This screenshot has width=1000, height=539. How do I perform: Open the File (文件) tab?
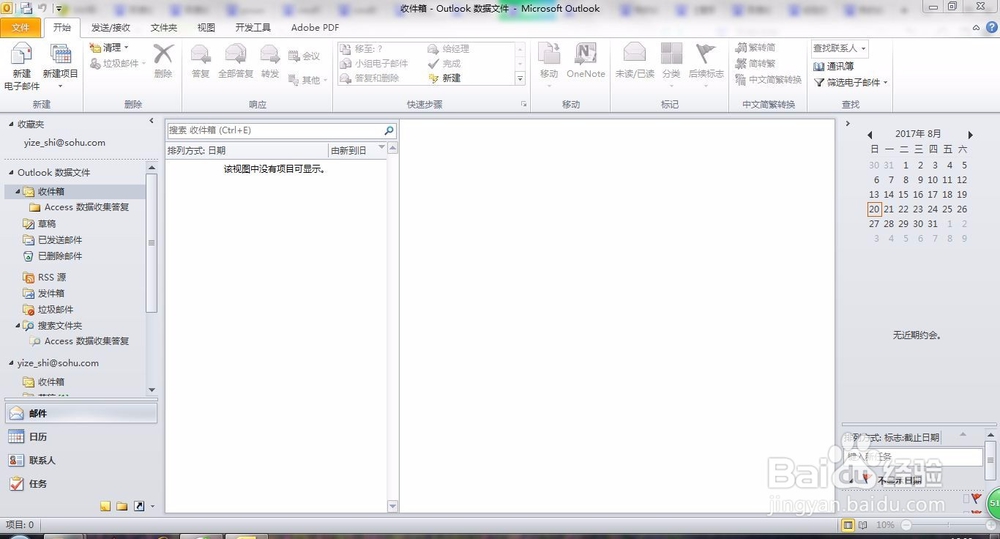click(20, 27)
